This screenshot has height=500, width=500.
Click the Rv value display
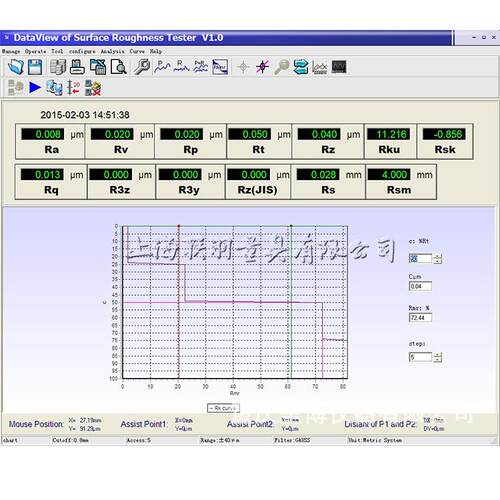[112, 134]
